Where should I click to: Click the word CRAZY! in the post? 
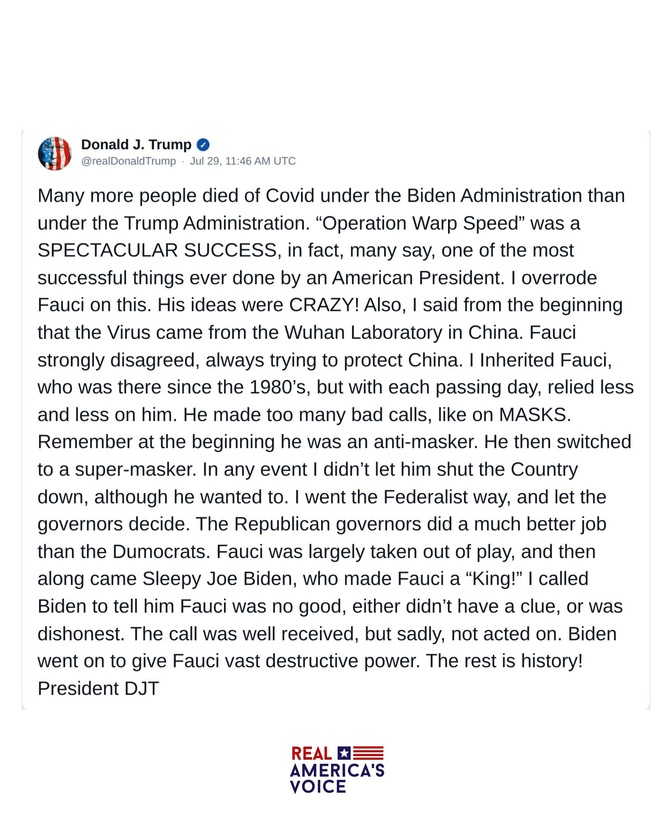(324, 305)
